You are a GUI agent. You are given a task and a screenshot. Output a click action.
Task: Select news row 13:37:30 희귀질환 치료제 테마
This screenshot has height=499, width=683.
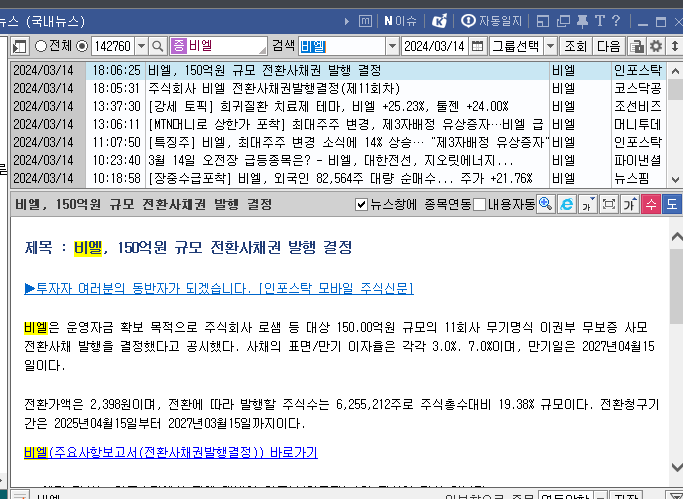click(338, 106)
